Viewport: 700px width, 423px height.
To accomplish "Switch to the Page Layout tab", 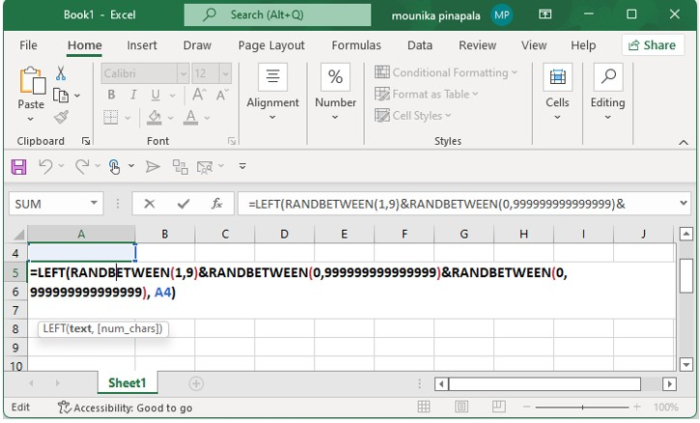I will click(x=271, y=45).
